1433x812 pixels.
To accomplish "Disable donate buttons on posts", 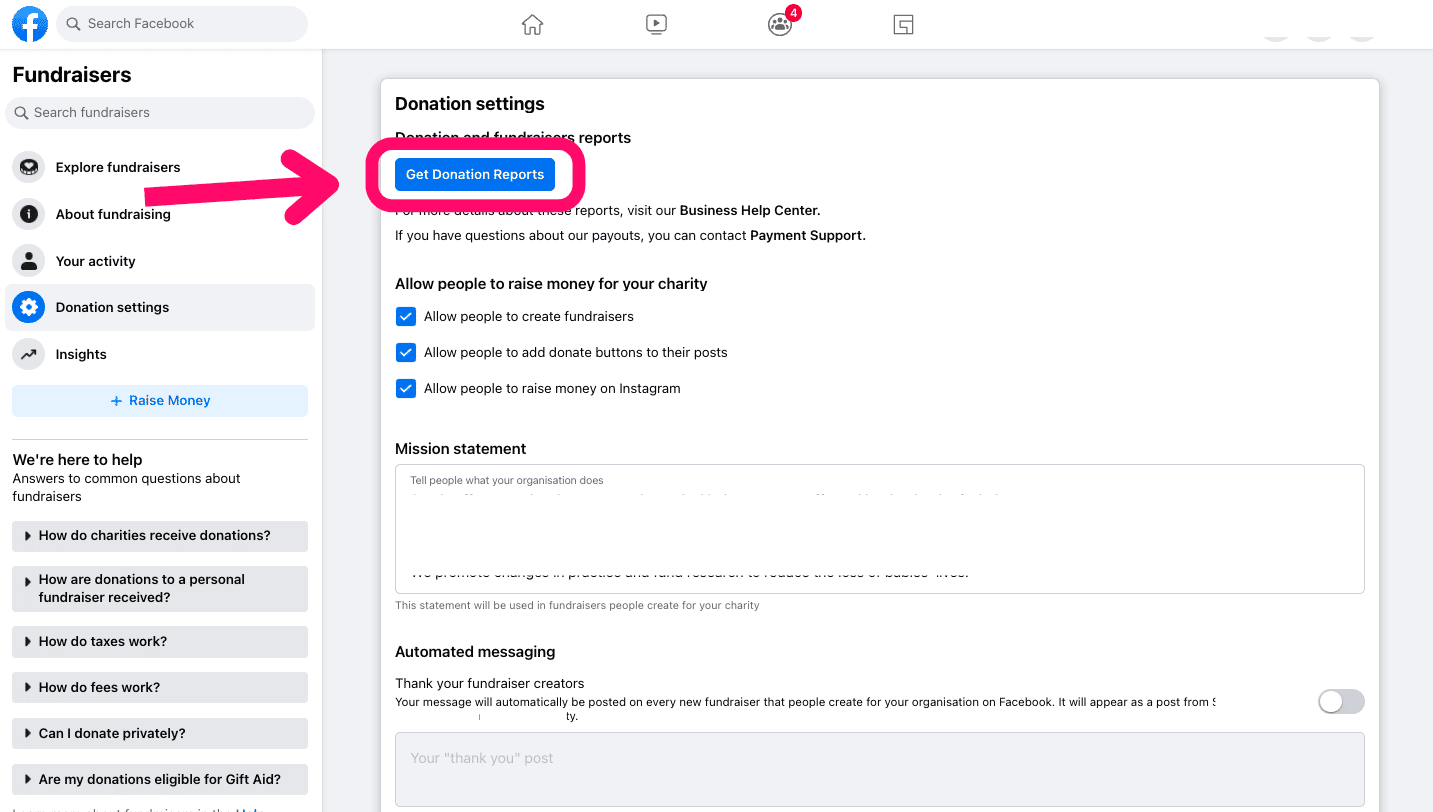I will point(405,352).
